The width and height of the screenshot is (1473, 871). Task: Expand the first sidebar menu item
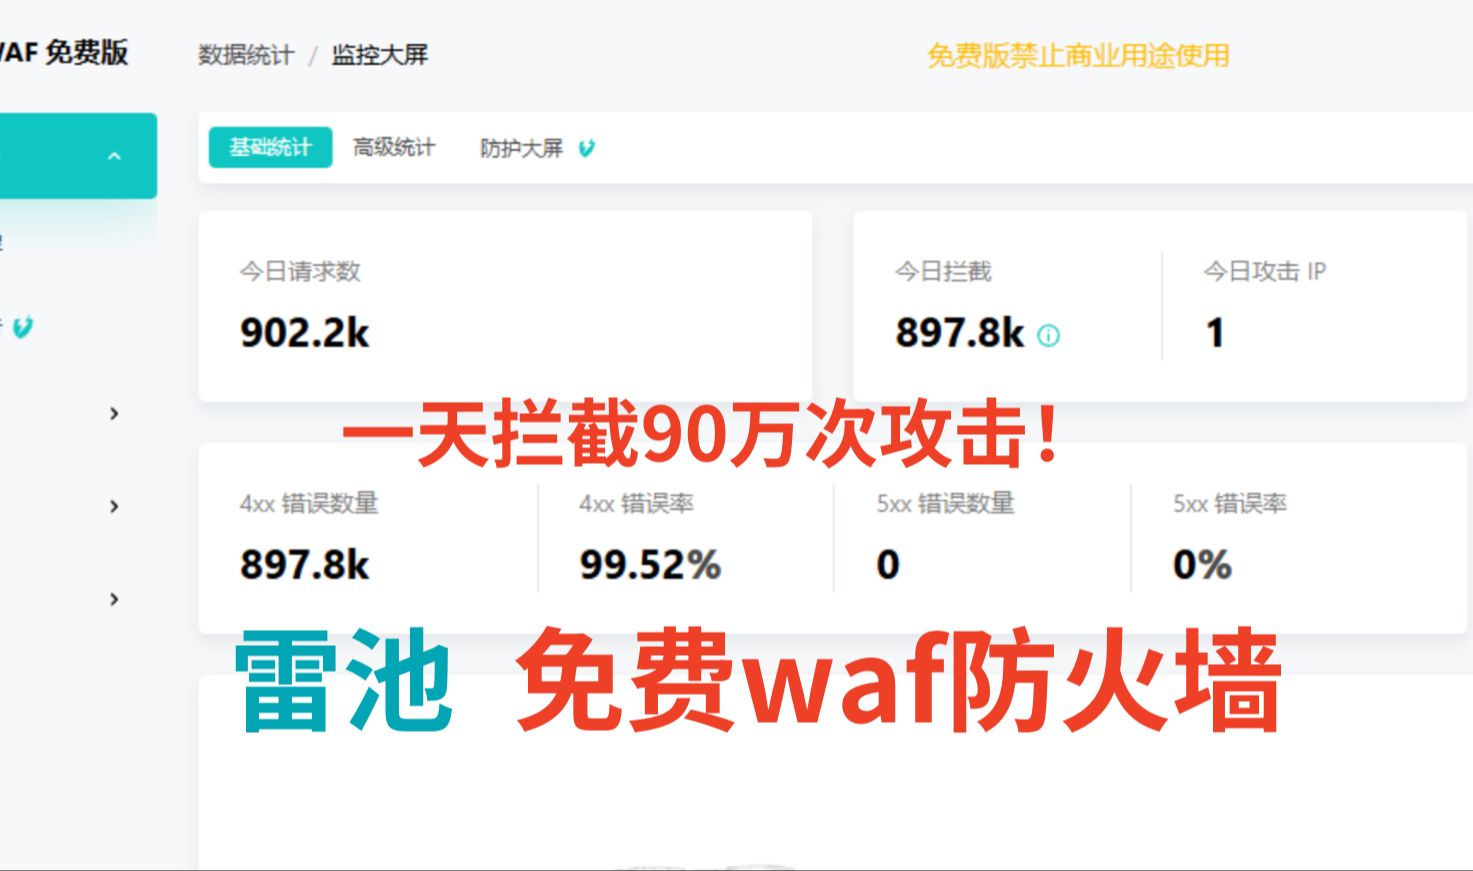(x=113, y=413)
